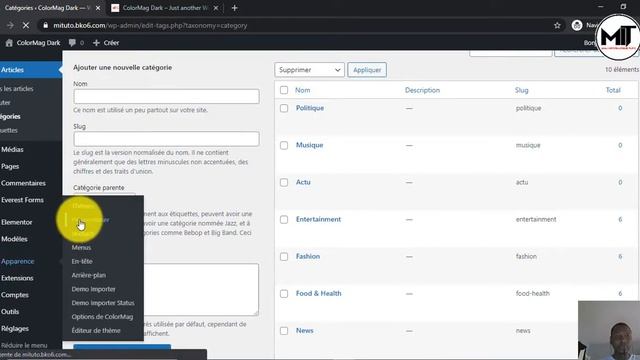
Task: Choose Menus from the Apparence flyout
Action: tap(81, 247)
